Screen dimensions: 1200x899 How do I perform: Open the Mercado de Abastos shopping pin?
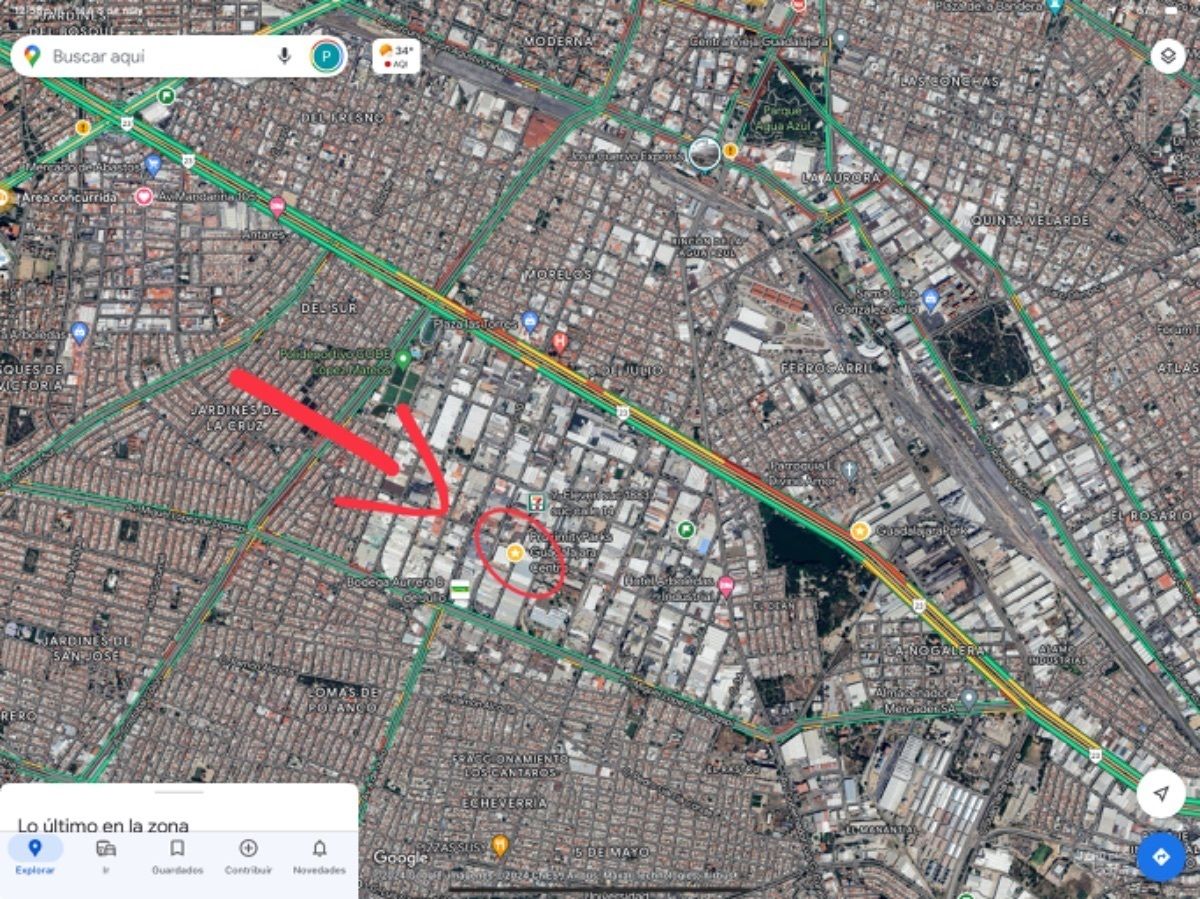[x=153, y=165]
